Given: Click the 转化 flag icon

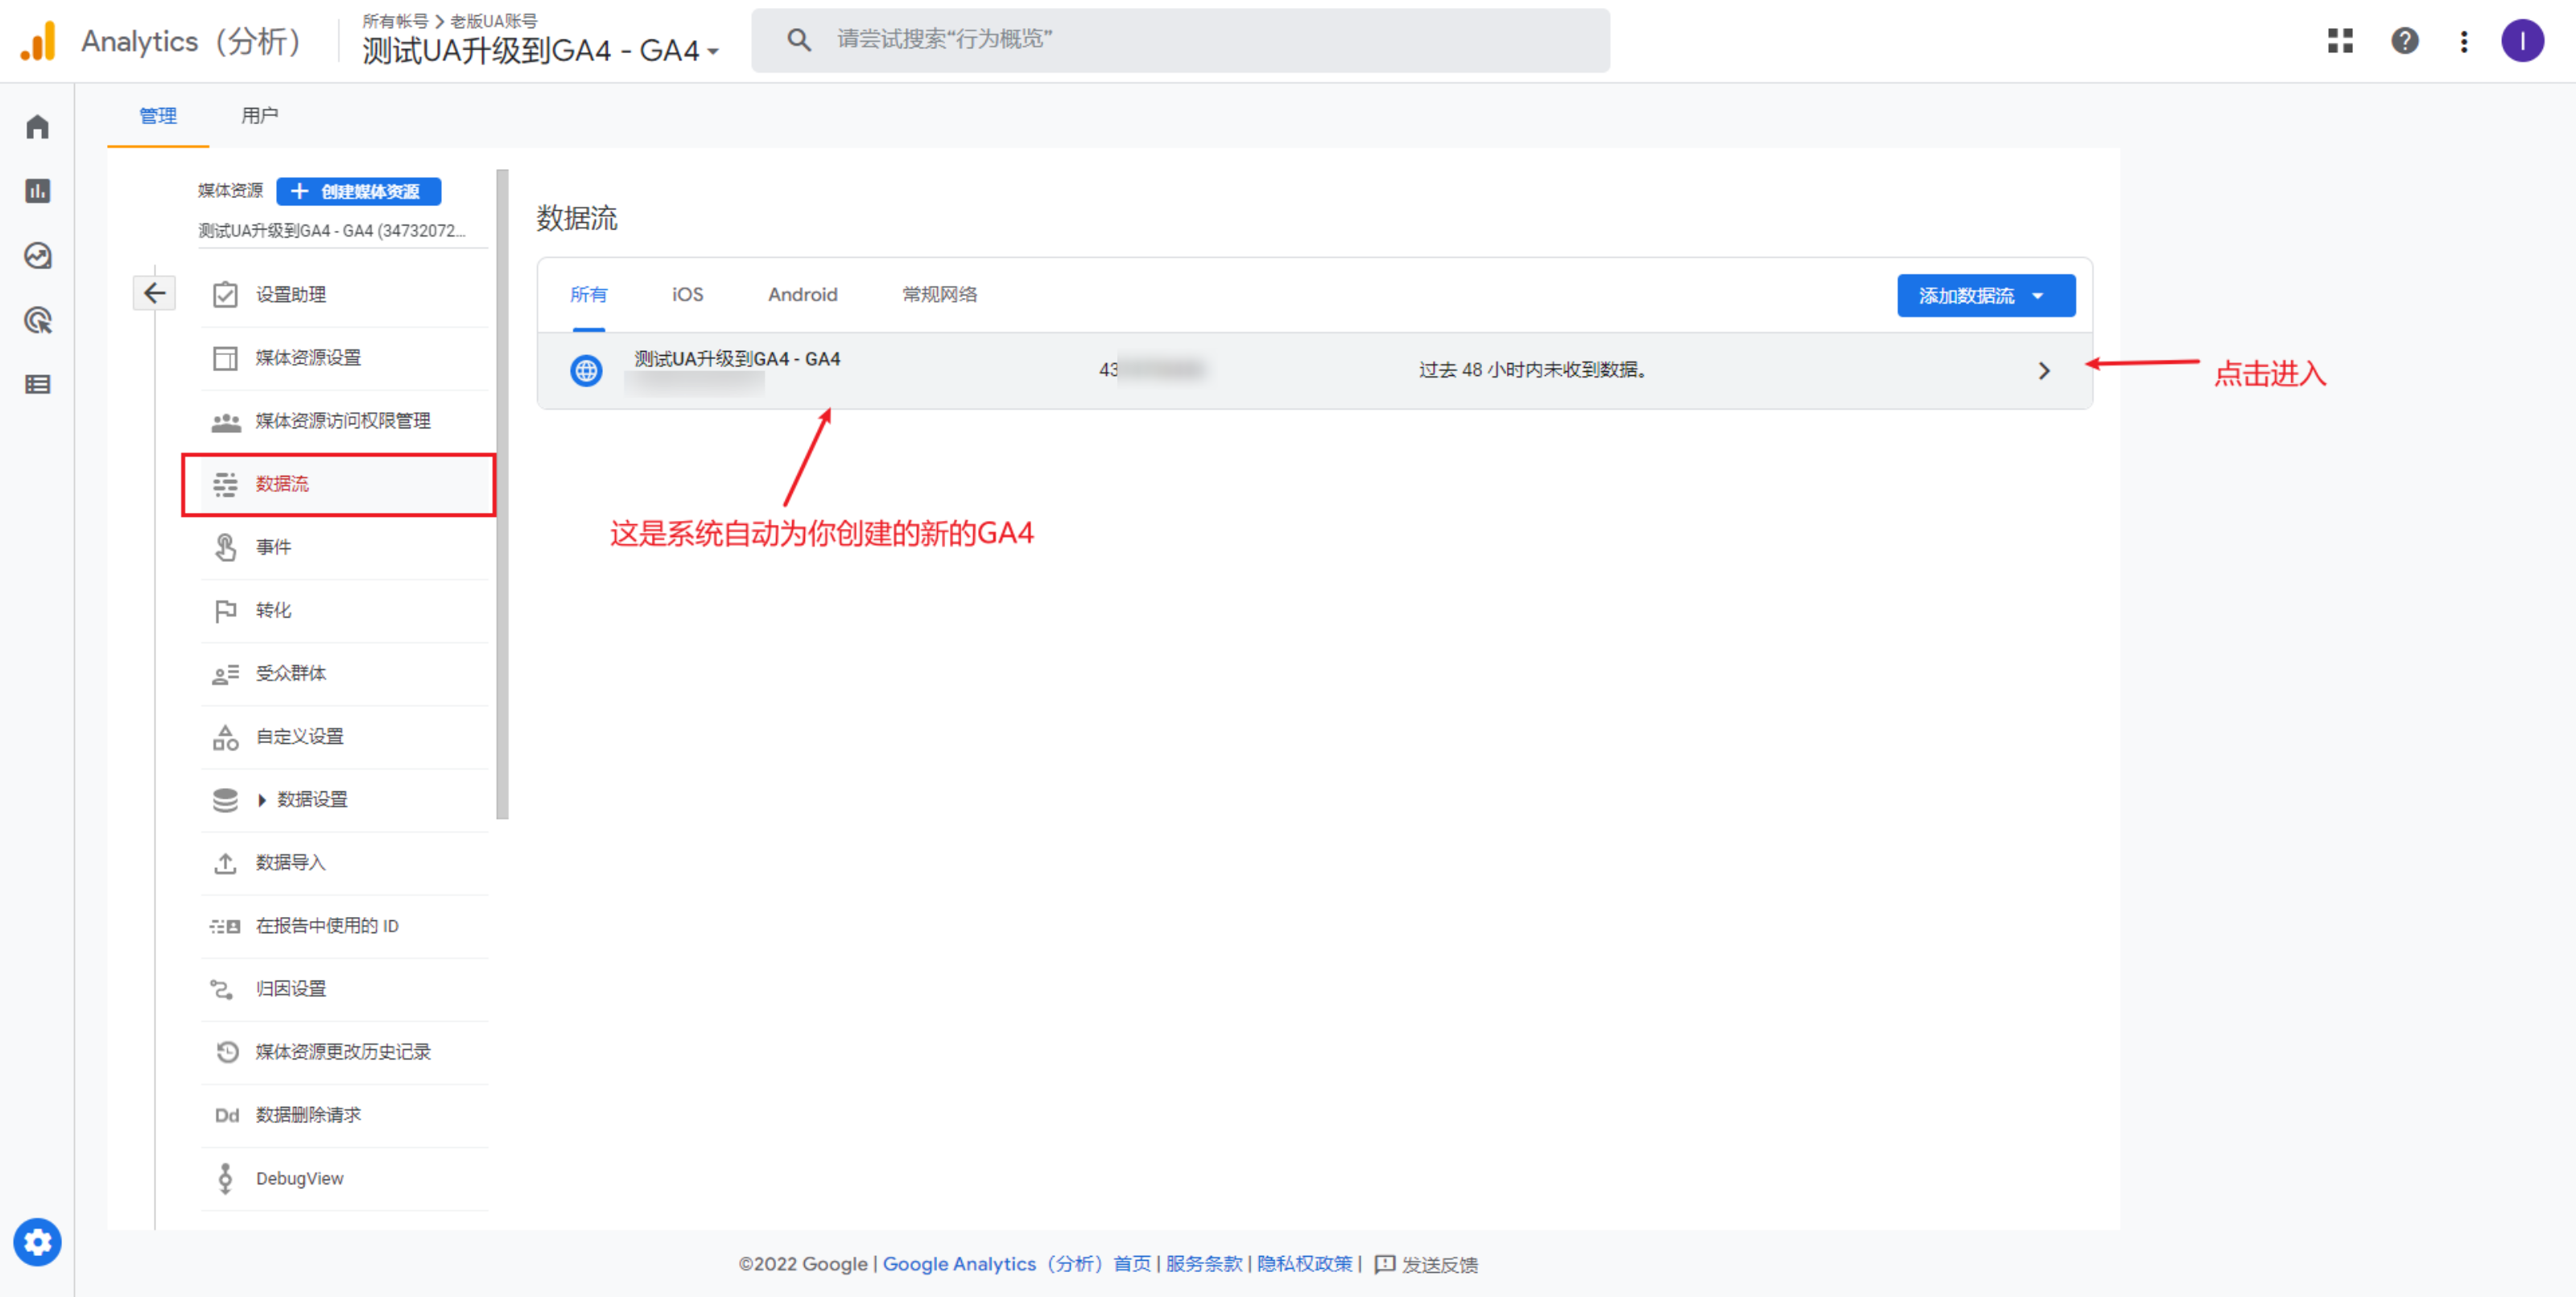Looking at the screenshot, I should (x=225, y=611).
